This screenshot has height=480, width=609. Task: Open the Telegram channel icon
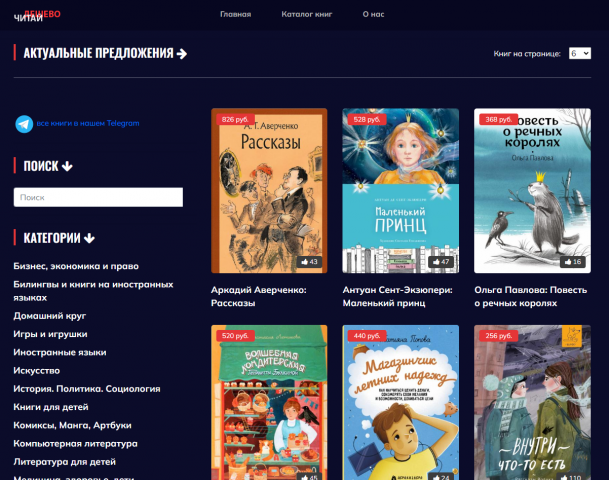[x=24, y=124]
